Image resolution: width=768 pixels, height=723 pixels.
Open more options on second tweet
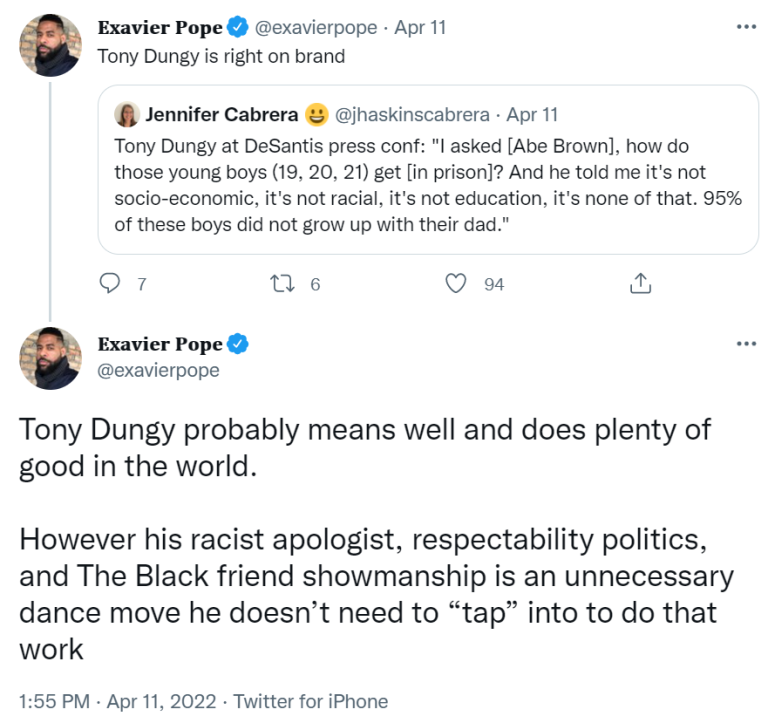point(746,344)
